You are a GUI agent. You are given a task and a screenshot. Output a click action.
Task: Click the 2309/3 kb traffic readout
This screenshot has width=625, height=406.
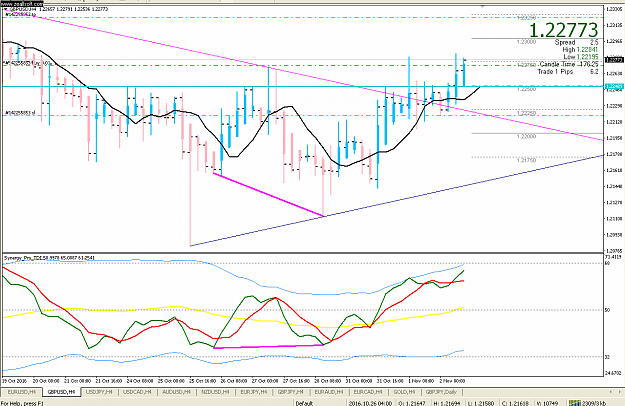click(594, 403)
